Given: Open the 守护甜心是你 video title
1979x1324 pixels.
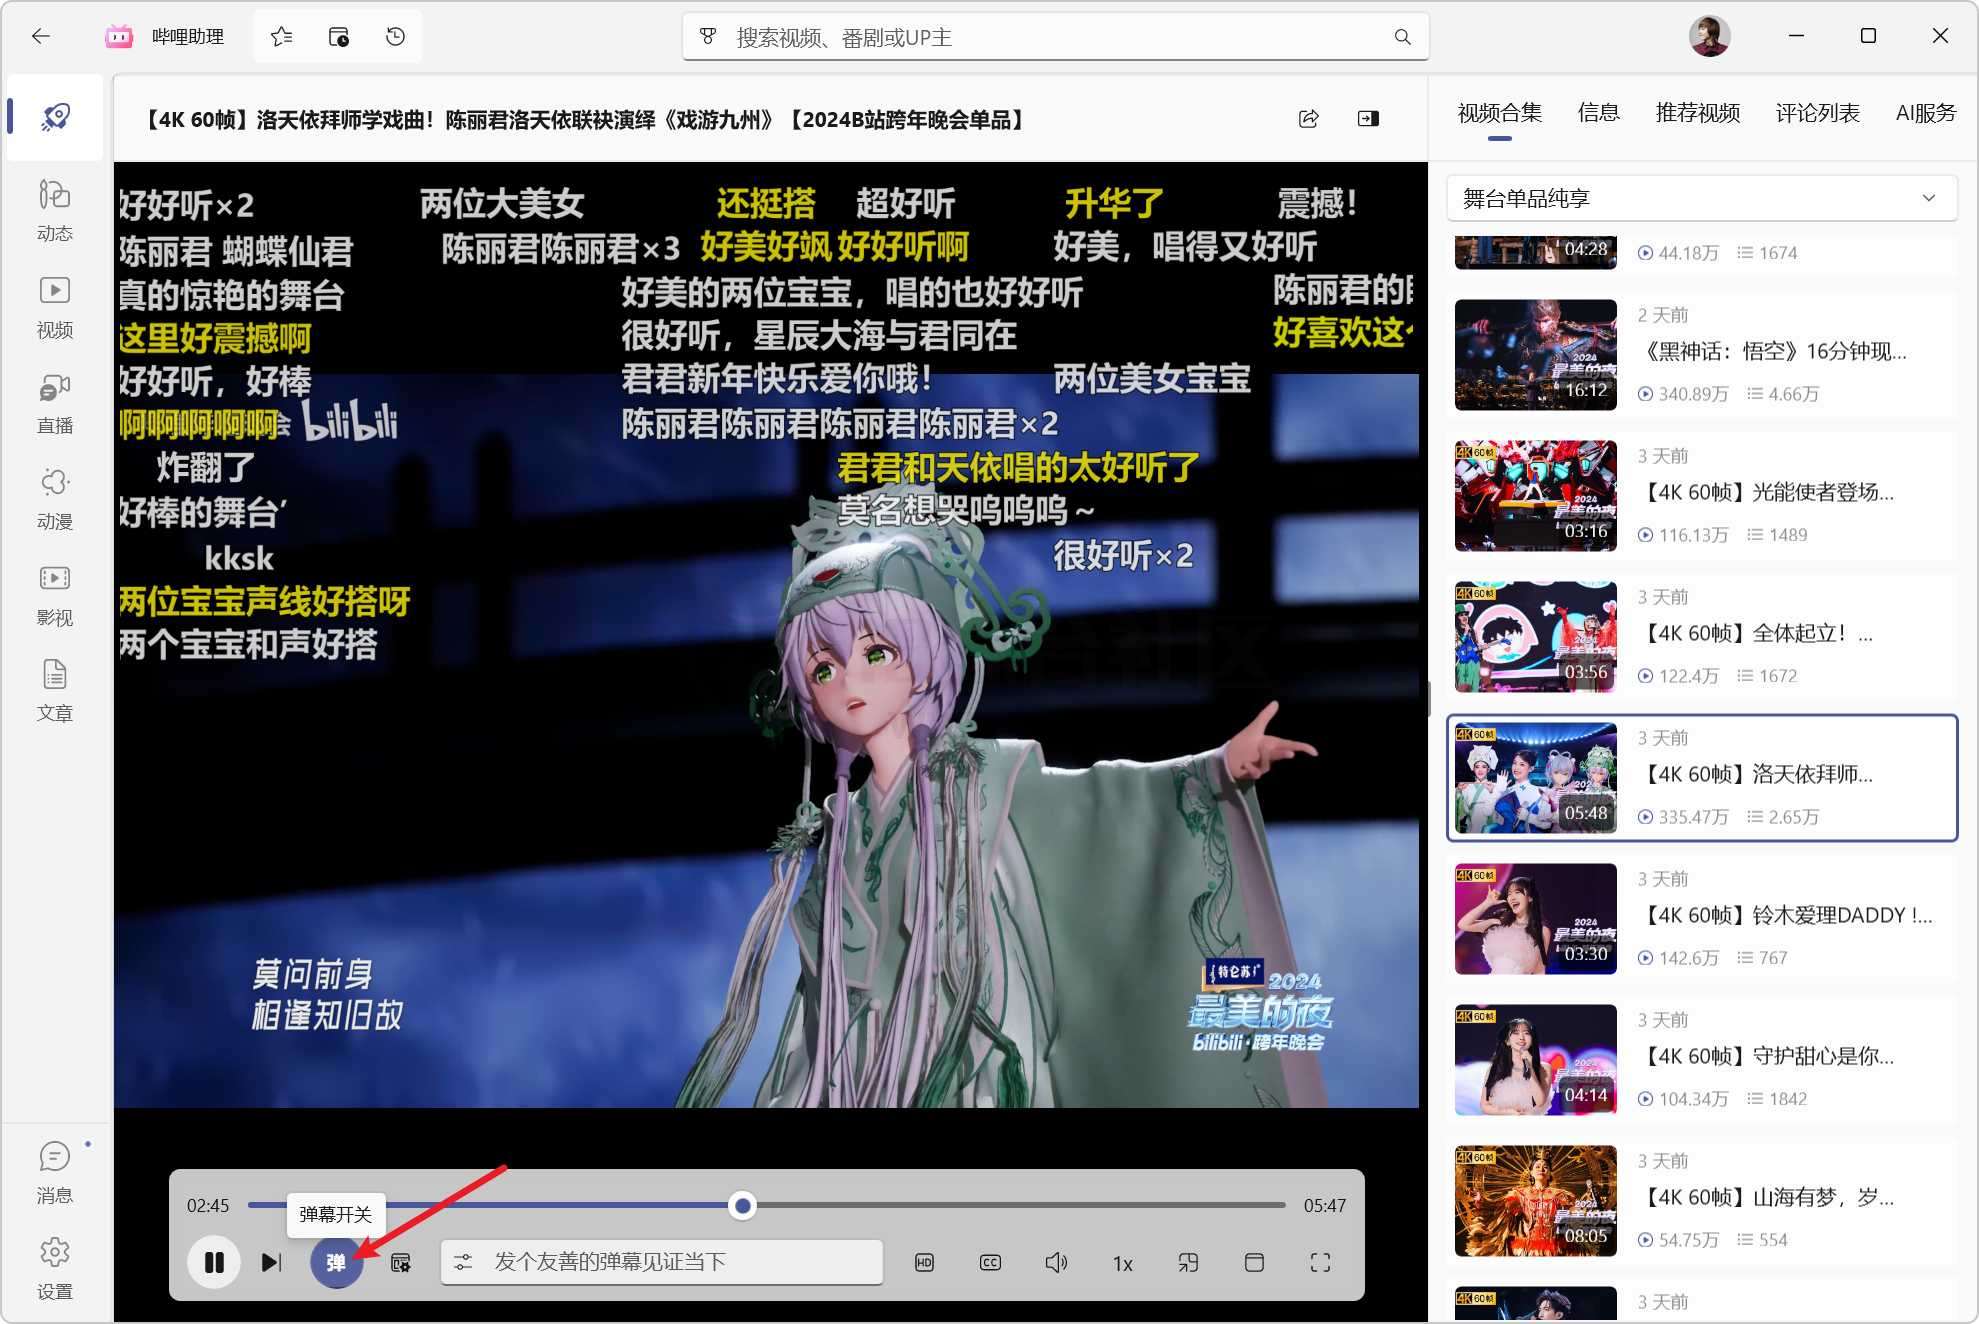Looking at the screenshot, I should (x=1765, y=1056).
